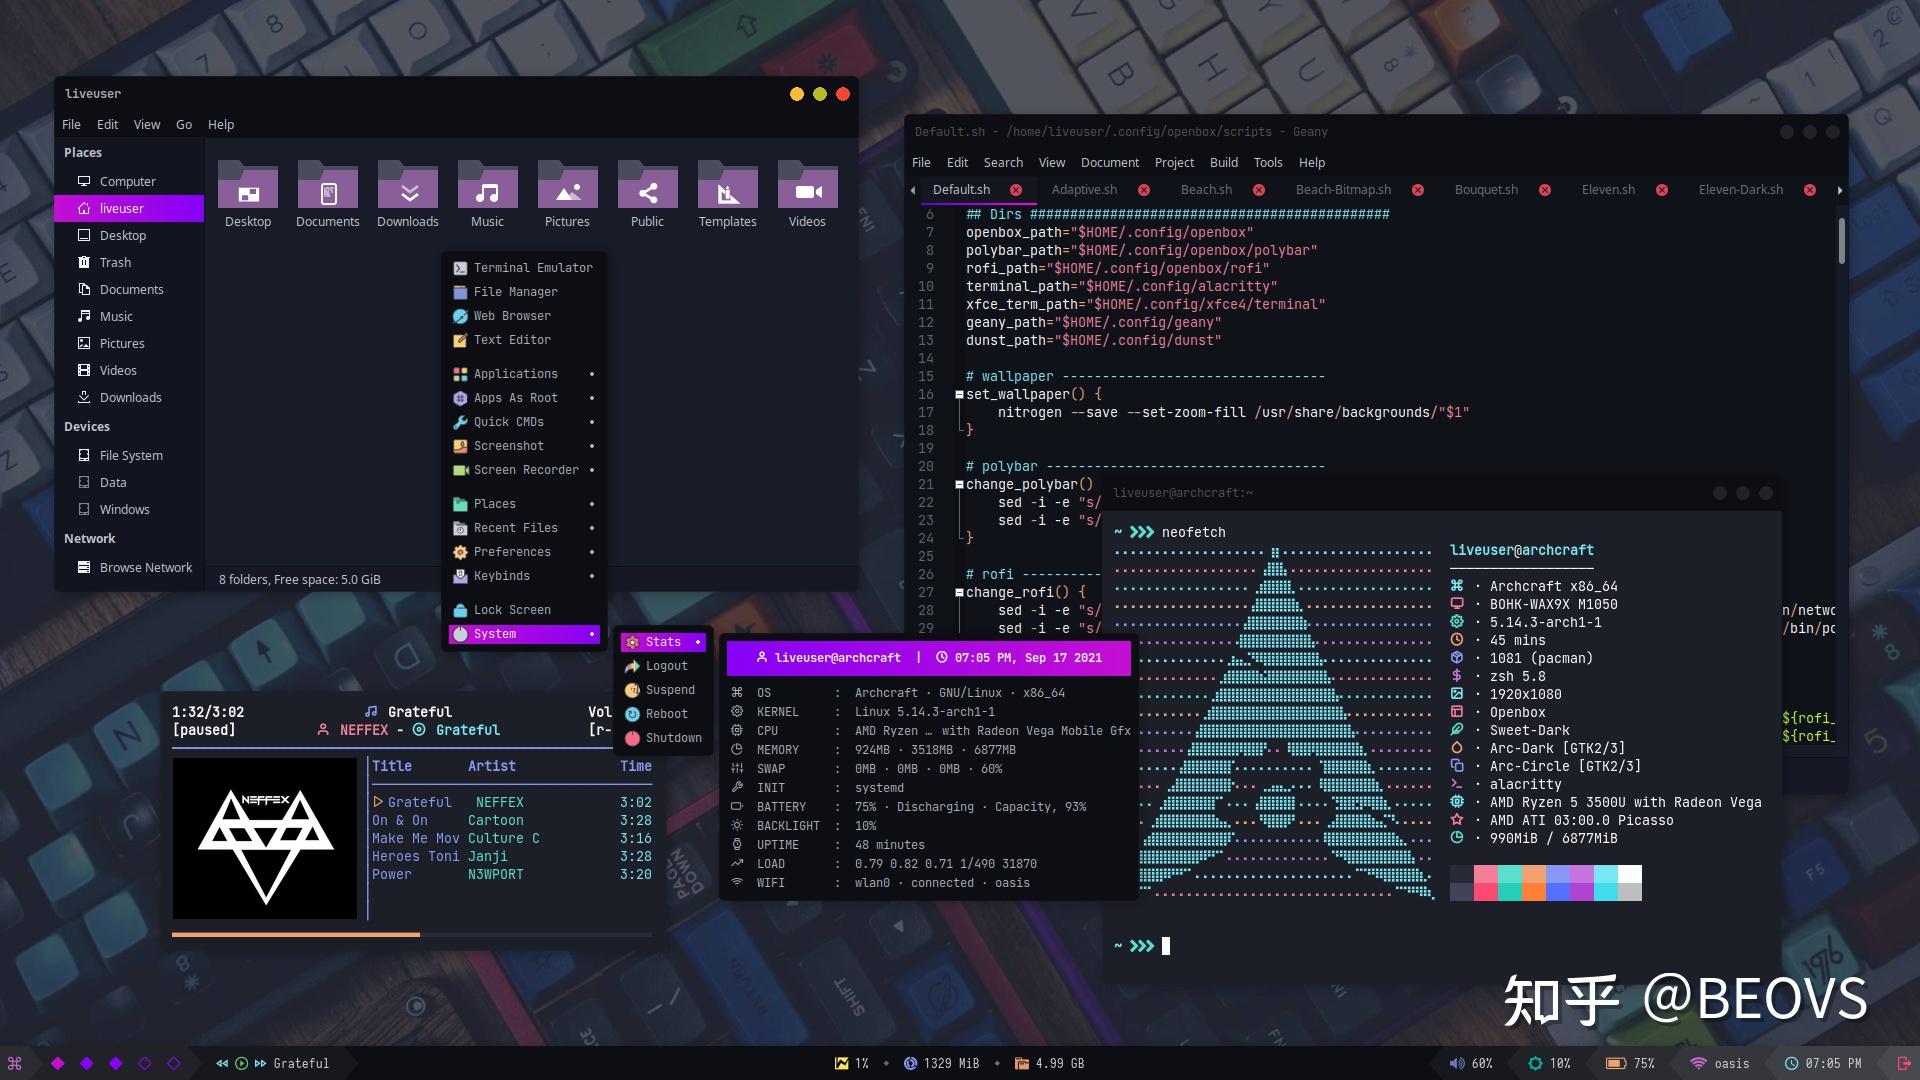Screen dimensions: 1920x1080
Task: Collapse the change_polybar code fold in Geany
Action: 958,484
